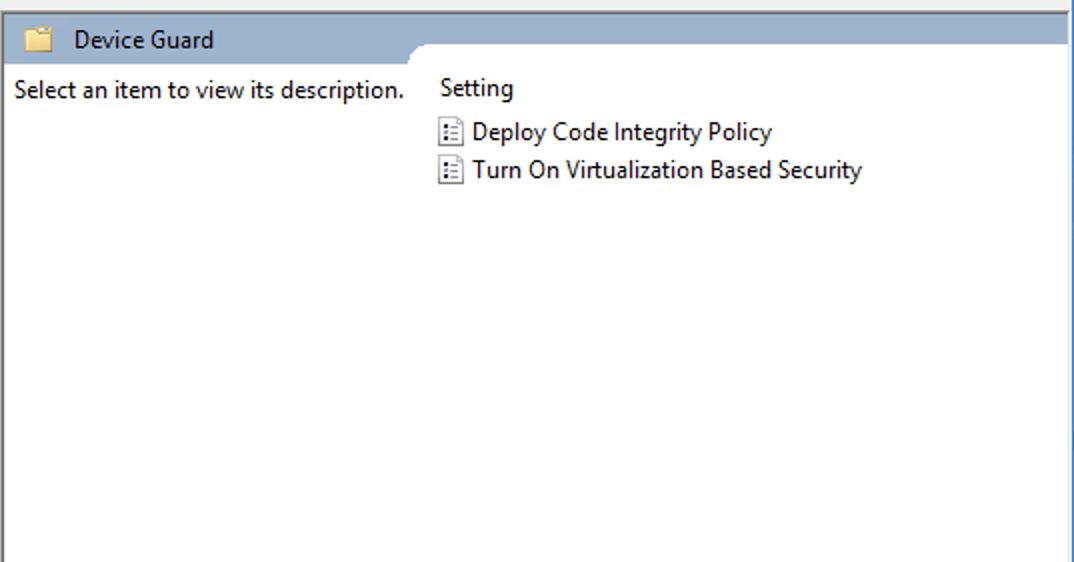Click the word 'description' in the hint text
The height and width of the screenshot is (562, 1074).
341,90
